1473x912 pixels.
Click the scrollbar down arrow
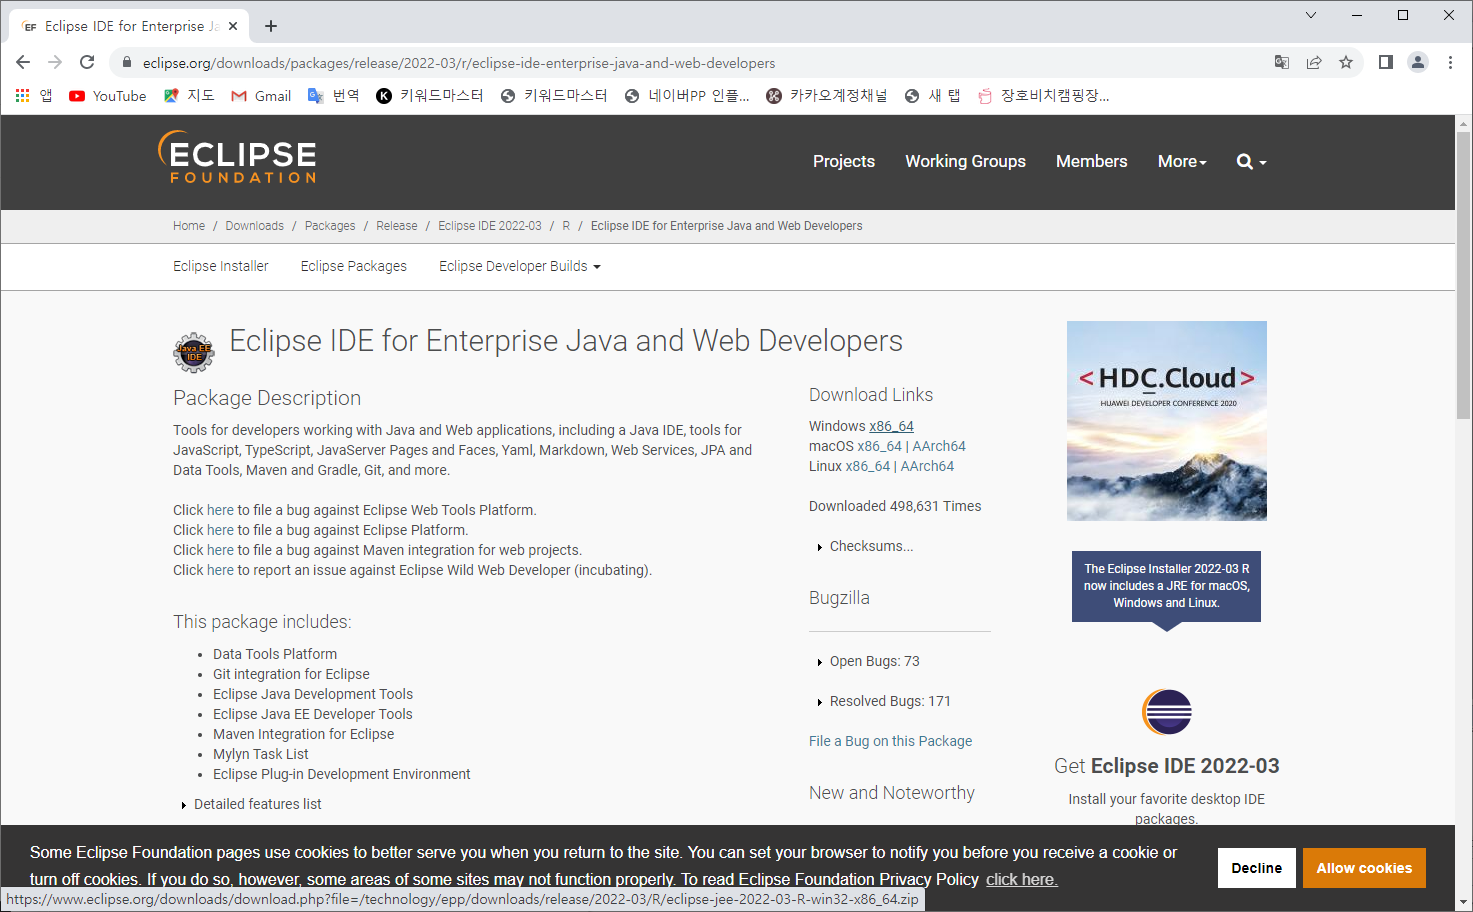click(x=1463, y=903)
